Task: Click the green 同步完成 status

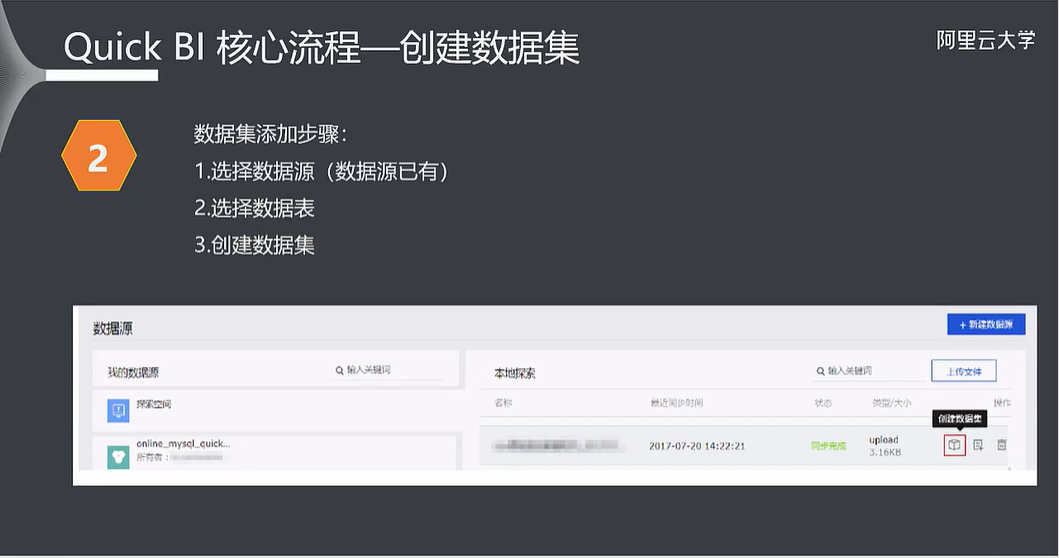Action: click(x=829, y=446)
